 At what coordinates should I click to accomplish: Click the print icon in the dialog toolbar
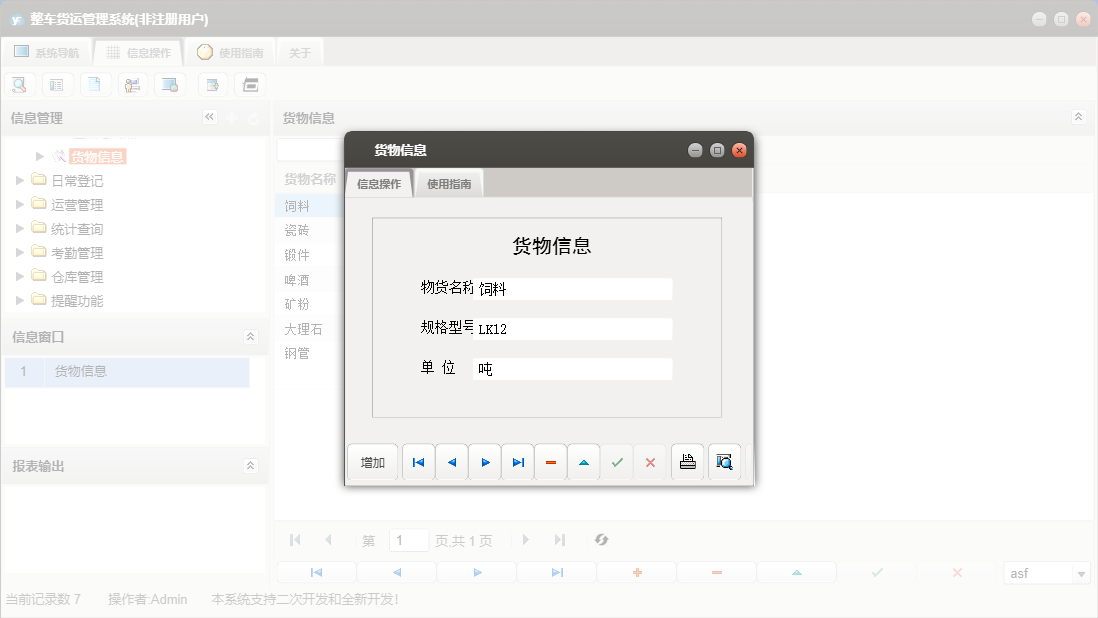pyautogui.click(x=687, y=461)
